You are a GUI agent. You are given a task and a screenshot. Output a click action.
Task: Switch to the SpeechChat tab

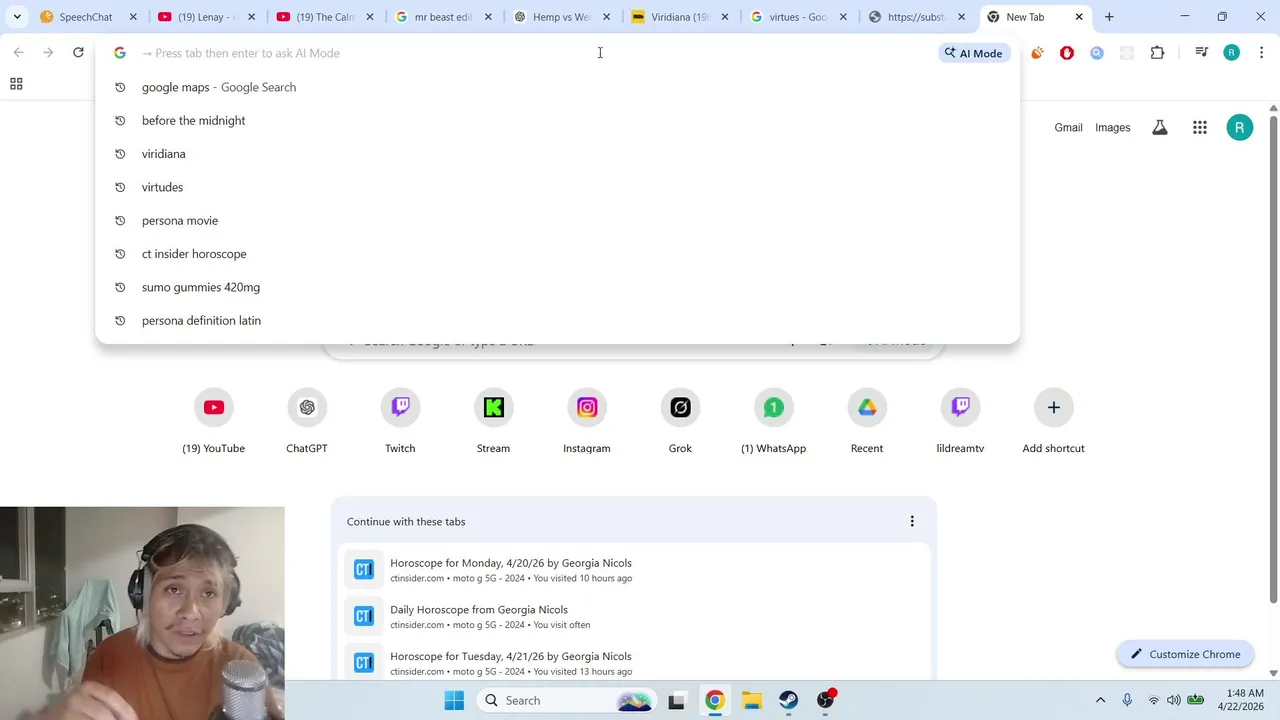[x=87, y=17]
